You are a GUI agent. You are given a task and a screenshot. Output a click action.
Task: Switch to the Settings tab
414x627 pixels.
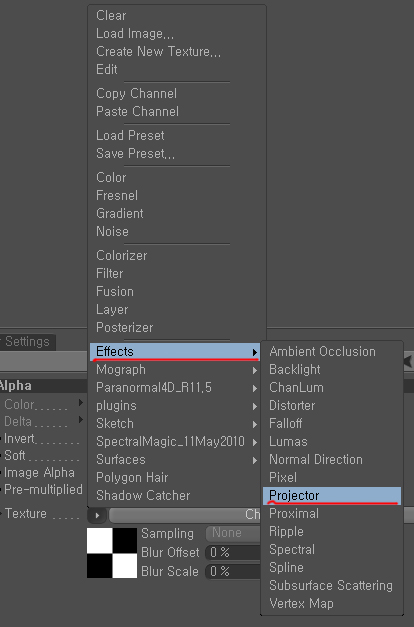point(27,342)
